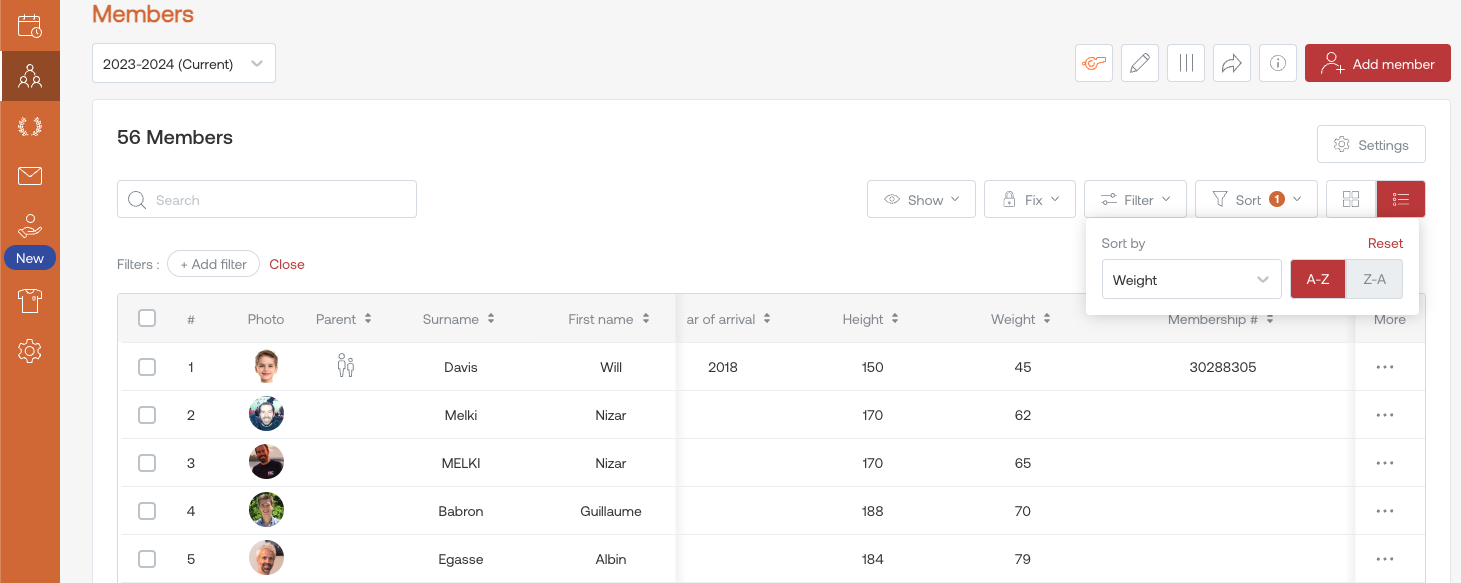1461x583 pixels.
Task: Toggle the select-all checkbox in table header
Action: point(147,318)
